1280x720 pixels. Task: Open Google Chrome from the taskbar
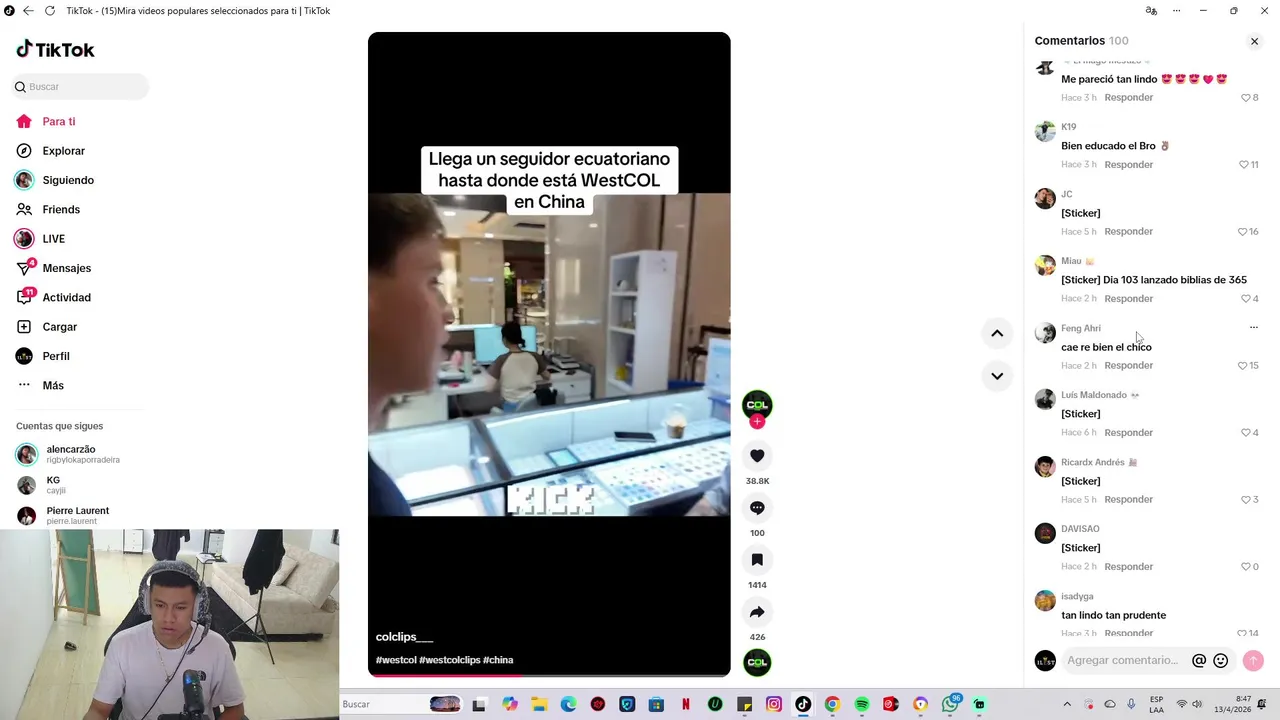pyautogui.click(x=832, y=705)
